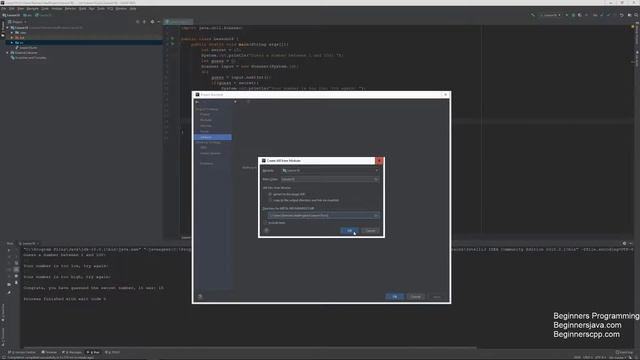Open help icon in Project Structure dialog
The width and height of the screenshot is (640, 360).
pyautogui.click(x=200, y=297)
